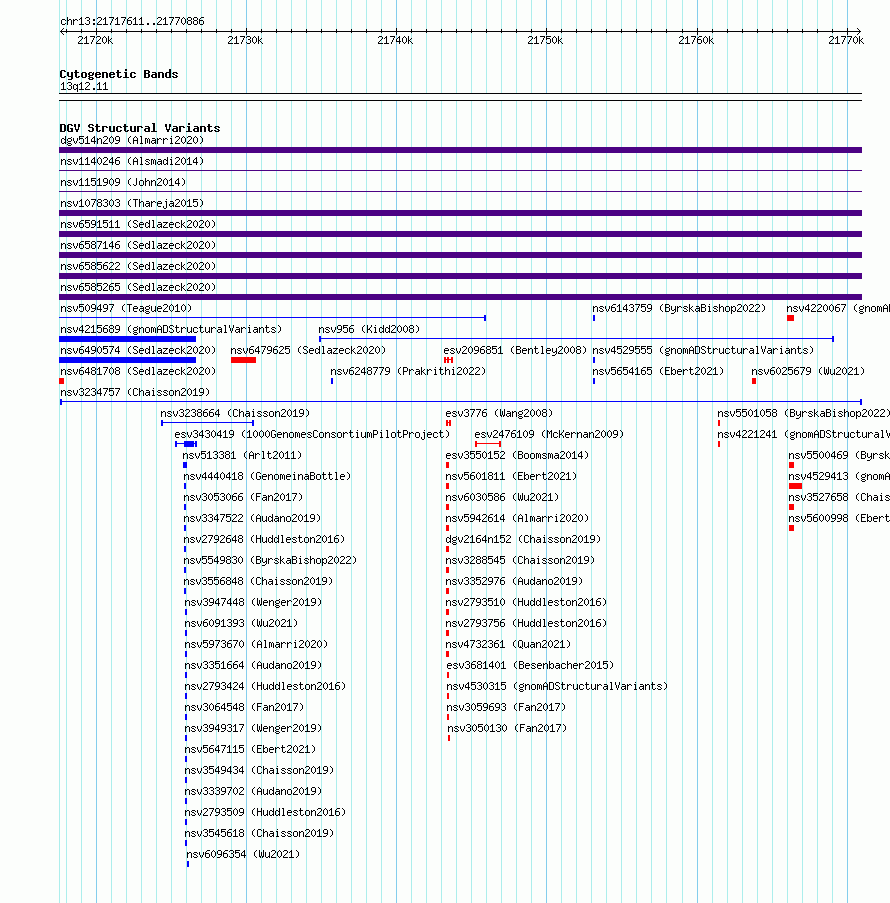Screen dimensions: 890x903
Task: Click the 21760k ruler position label
Action: [x=696, y=40]
